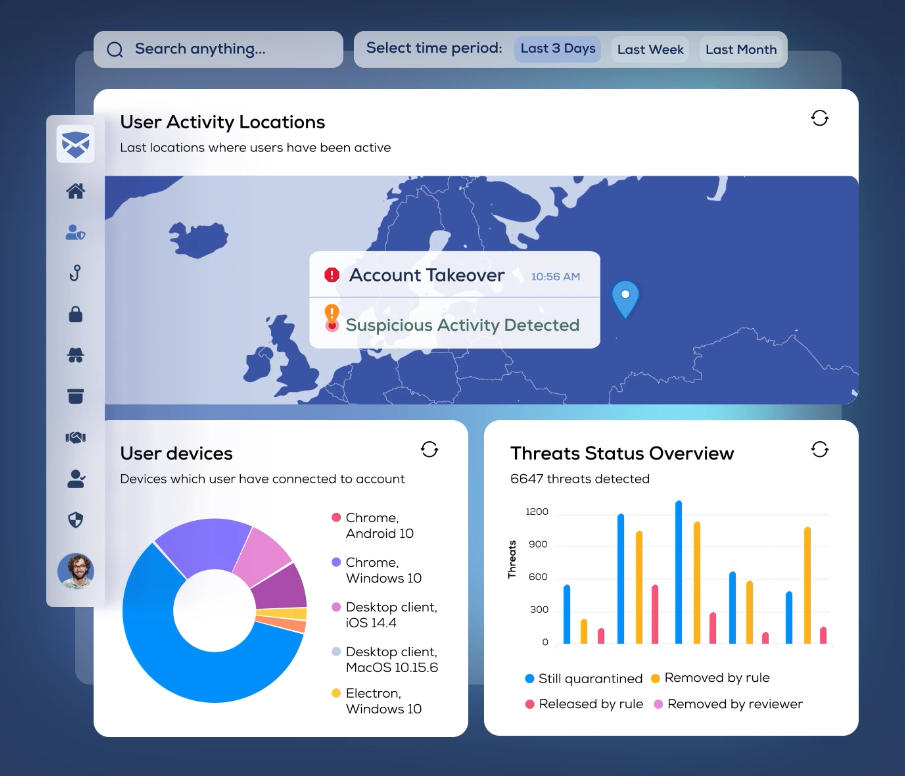Click the 10:56 AM timestamp
This screenshot has width=905, height=776.
click(555, 277)
